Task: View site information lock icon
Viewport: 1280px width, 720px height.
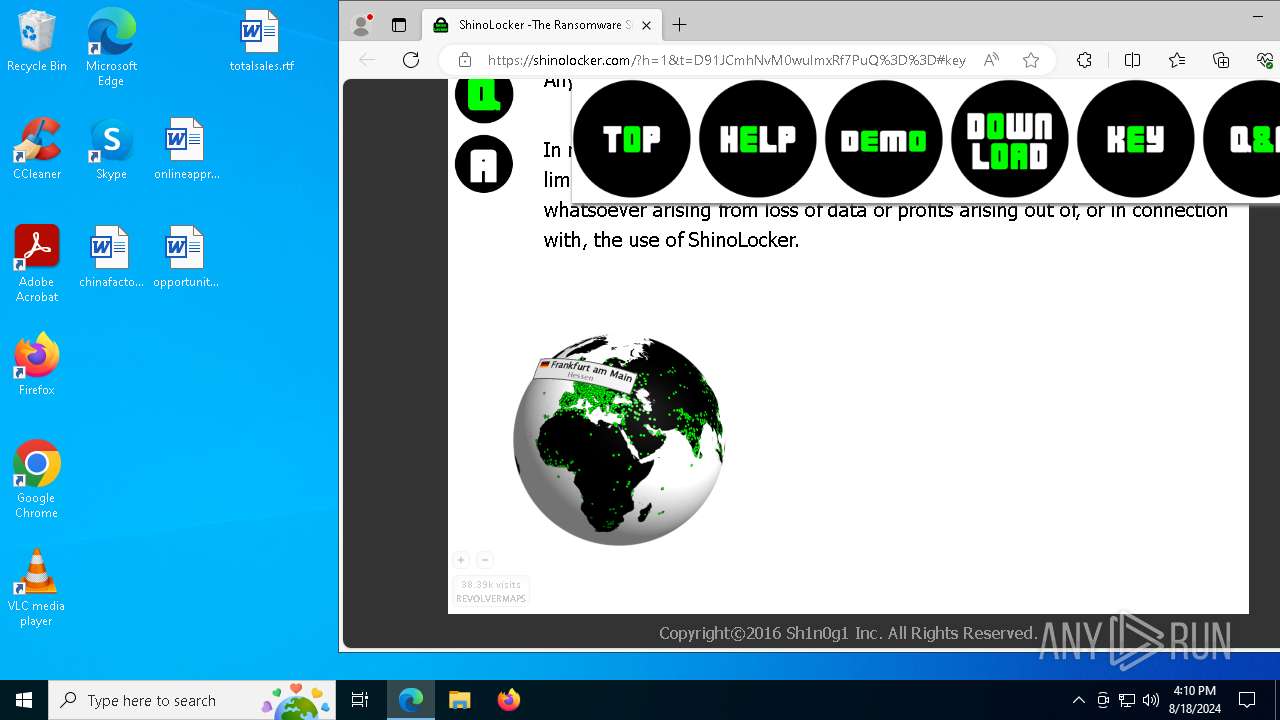Action: tap(464, 60)
